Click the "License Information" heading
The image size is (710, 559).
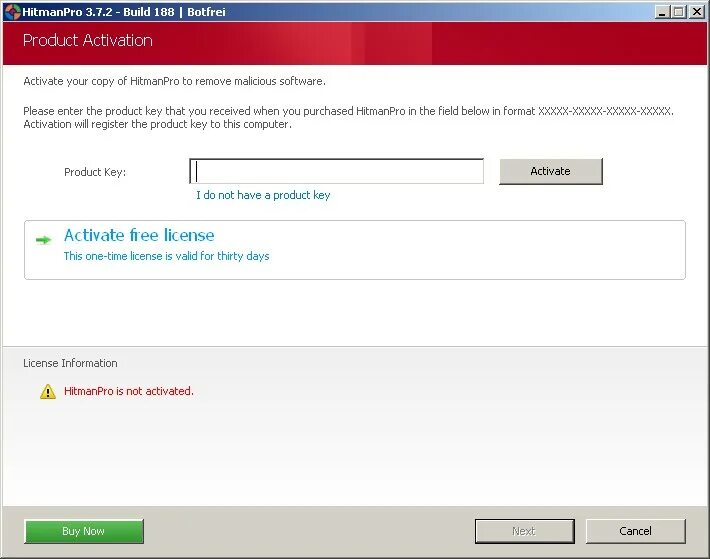(x=70, y=363)
